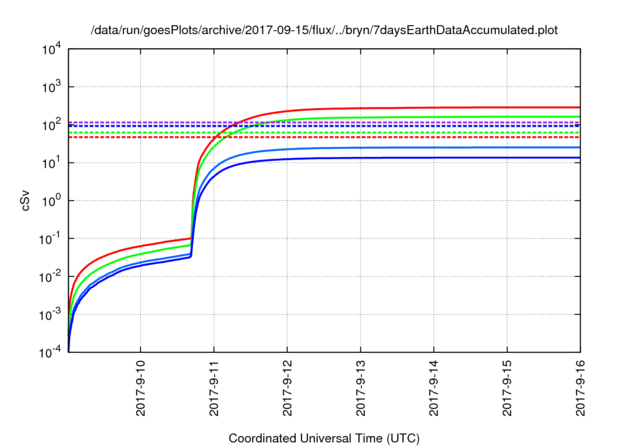Viewport: 640px width, 448px height.
Task: Click the 10^0 y-axis tick label
Action: (51, 201)
